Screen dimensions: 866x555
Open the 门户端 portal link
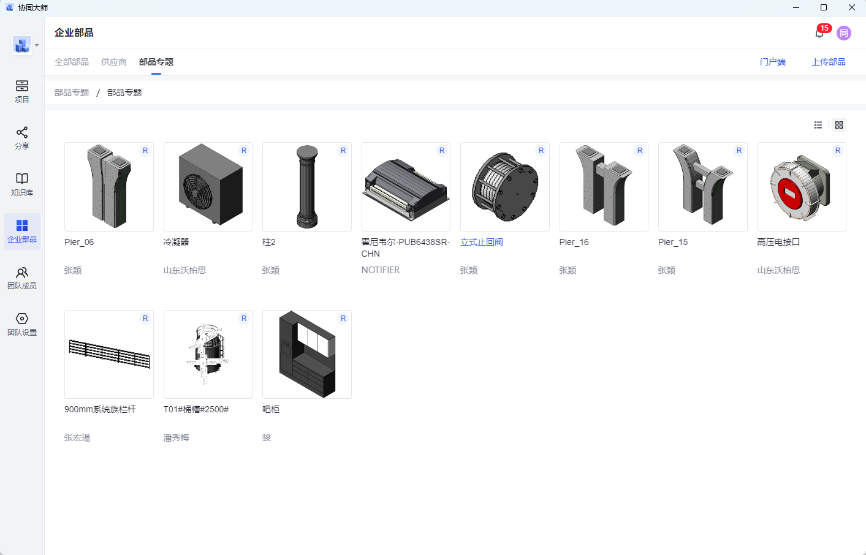[x=772, y=62]
